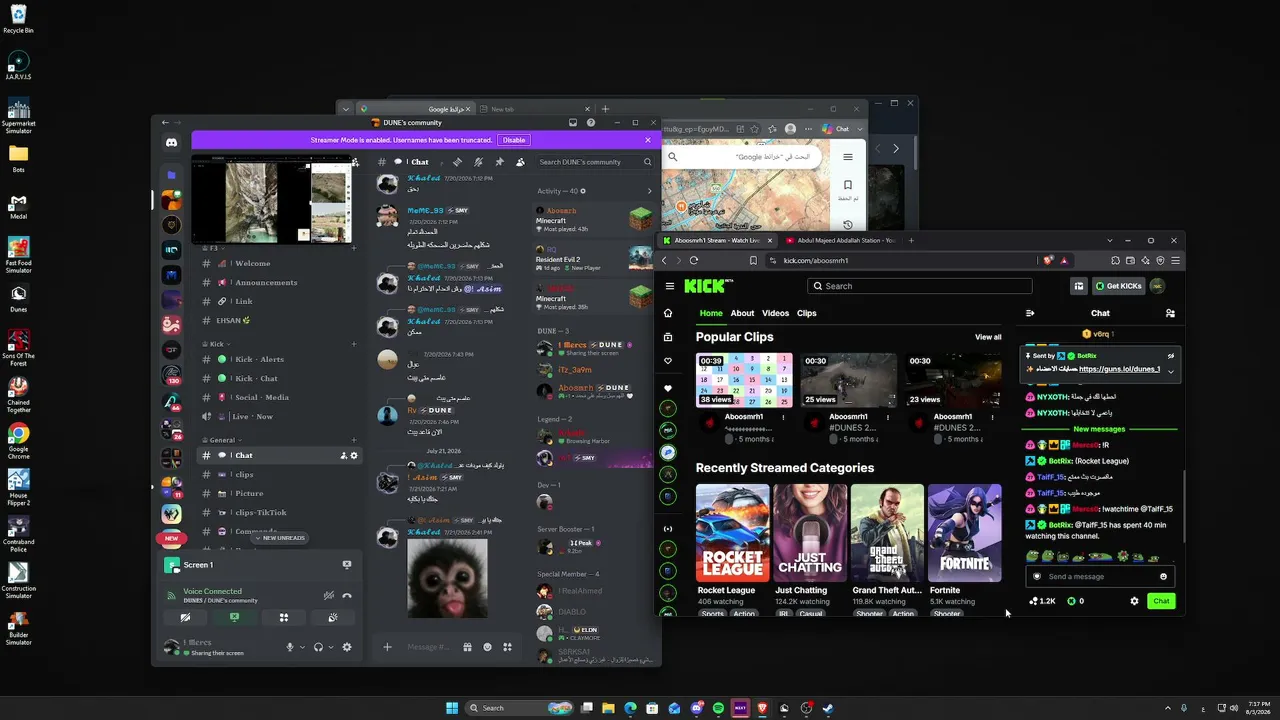Image resolution: width=1280 pixels, height=720 pixels.
Task: Deafen headphones in Discord
Action: tap(318, 647)
